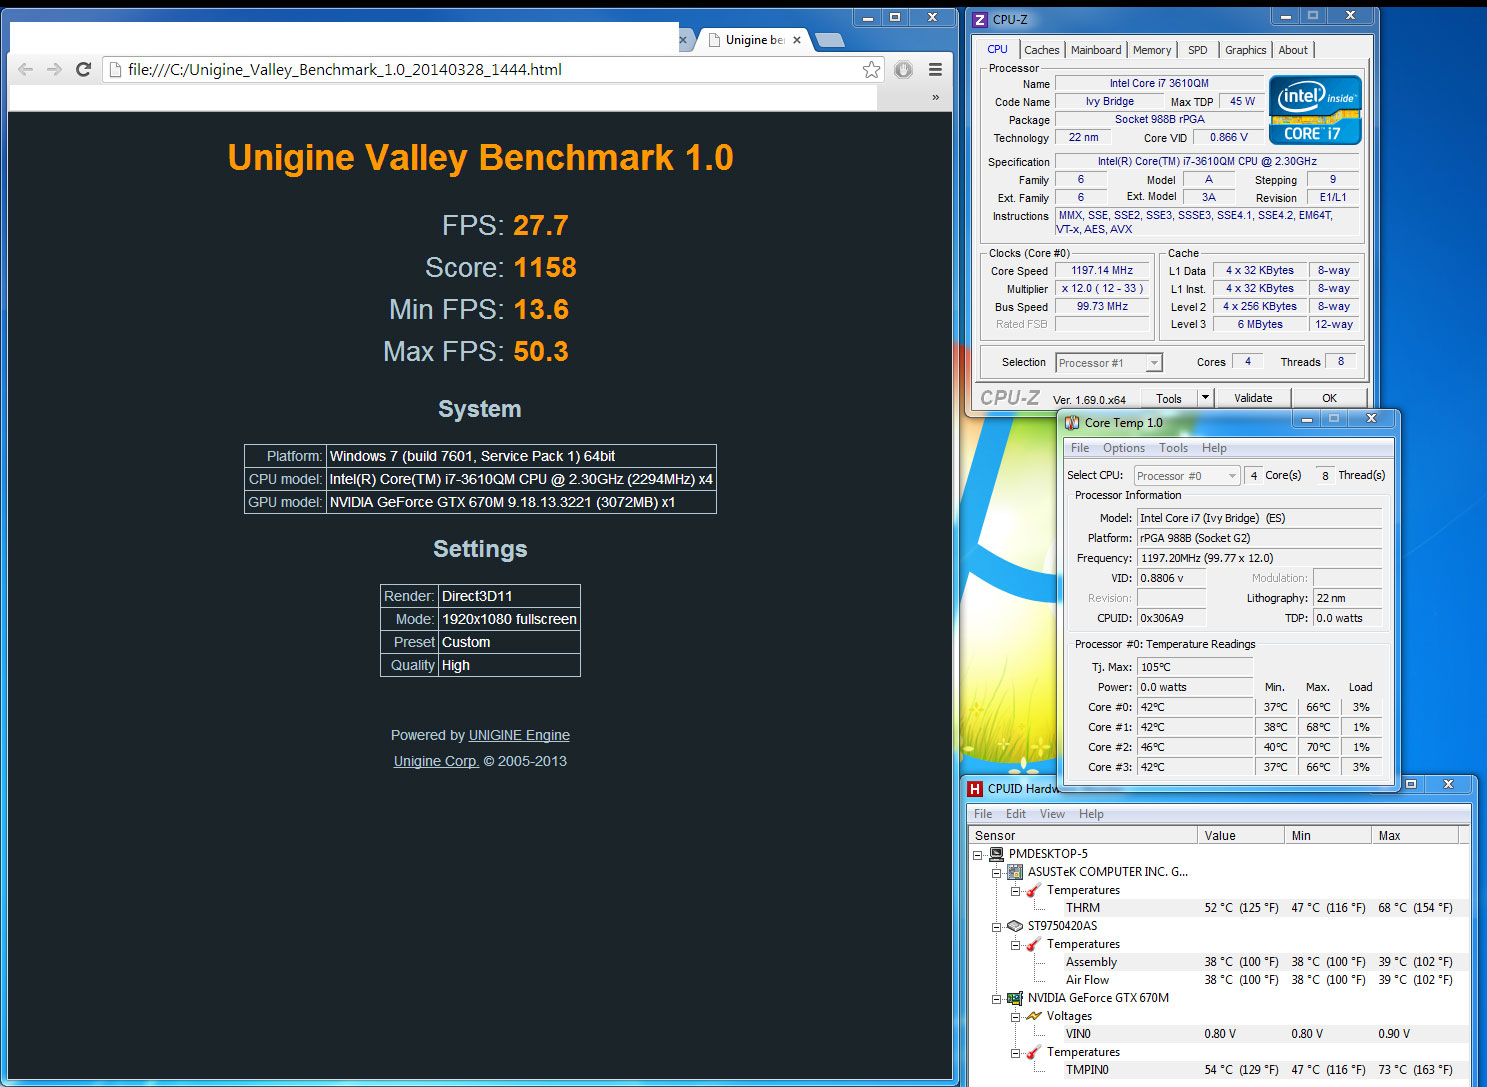1487x1087 pixels.
Task: Collapse the ST9750420AS drive node
Action: (x=996, y=926)
